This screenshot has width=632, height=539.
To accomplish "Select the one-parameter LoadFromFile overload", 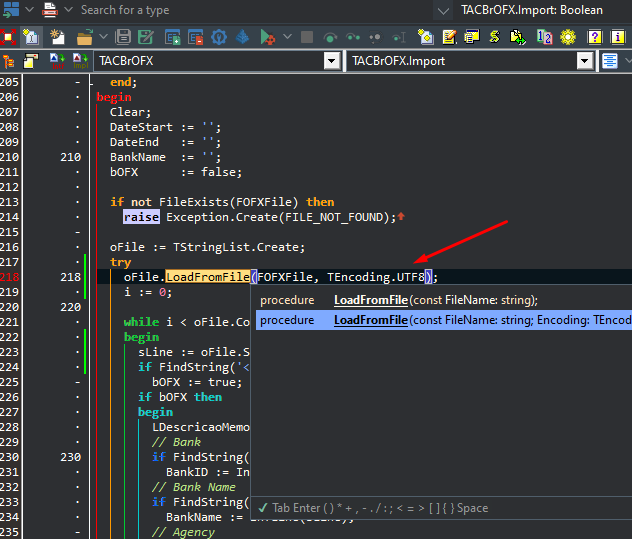I will click(x=444, y=300).
